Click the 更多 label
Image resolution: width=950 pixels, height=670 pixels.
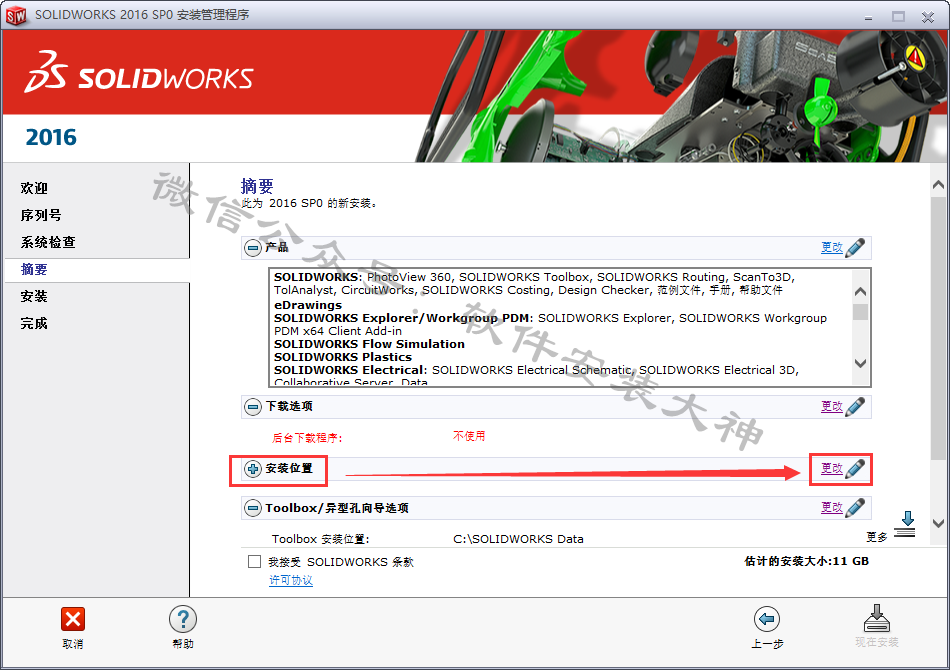click(x=877, y=537)
